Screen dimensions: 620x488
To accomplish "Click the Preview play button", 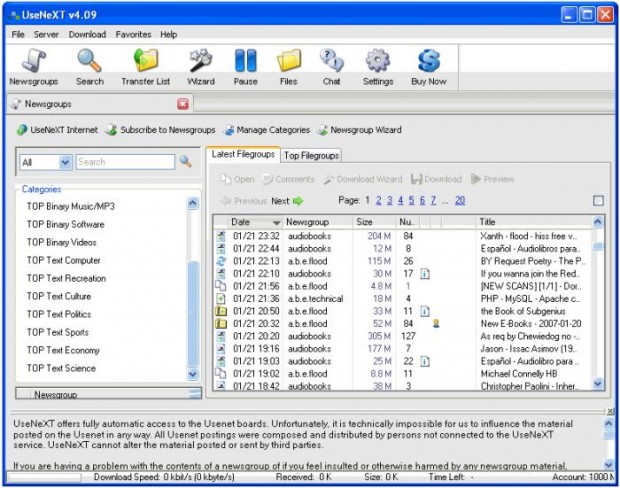I will 493,179.
